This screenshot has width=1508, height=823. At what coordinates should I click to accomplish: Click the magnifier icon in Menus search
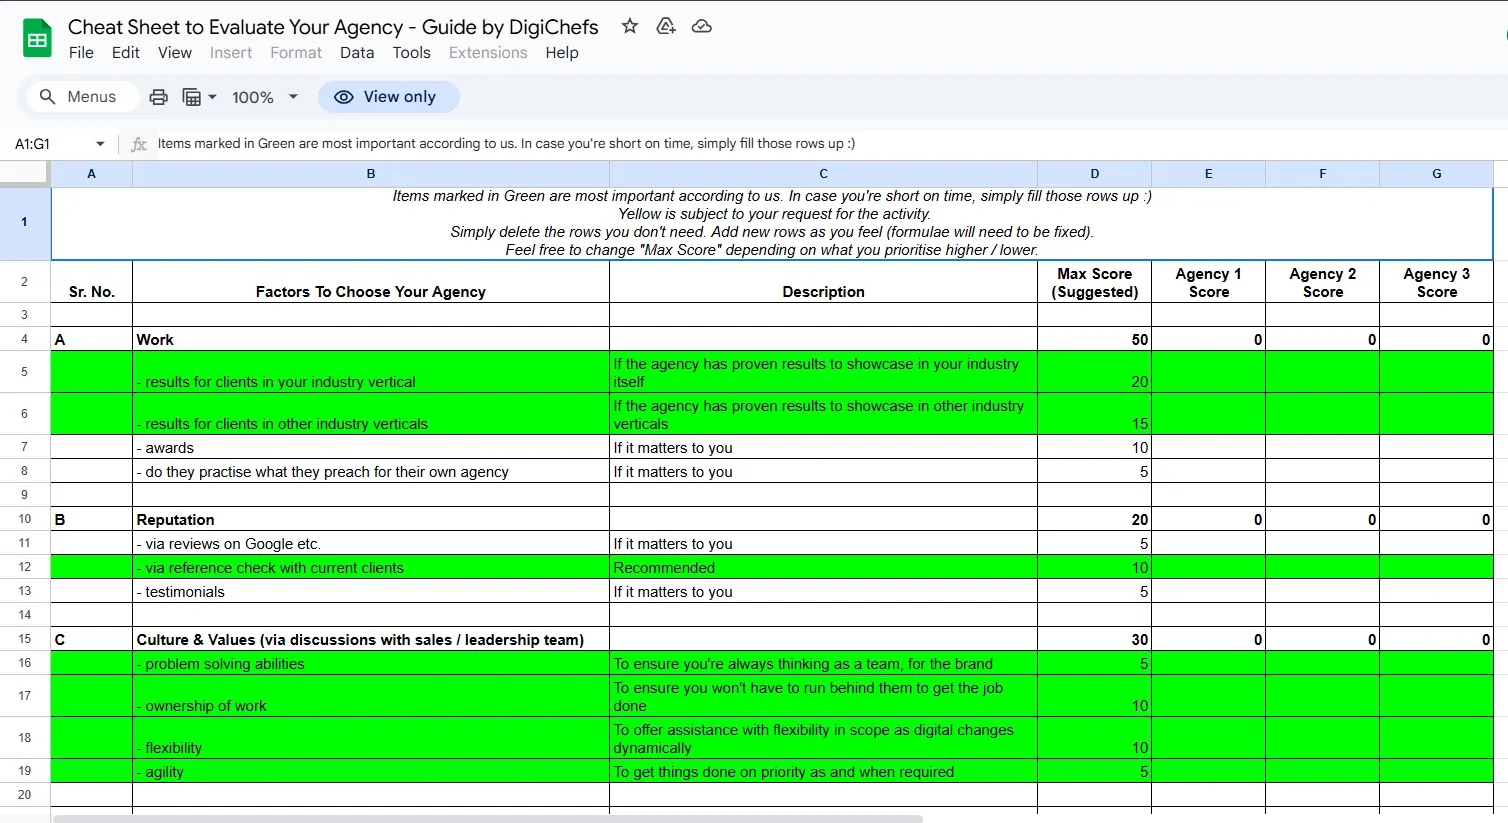click(x=47, y=97)
